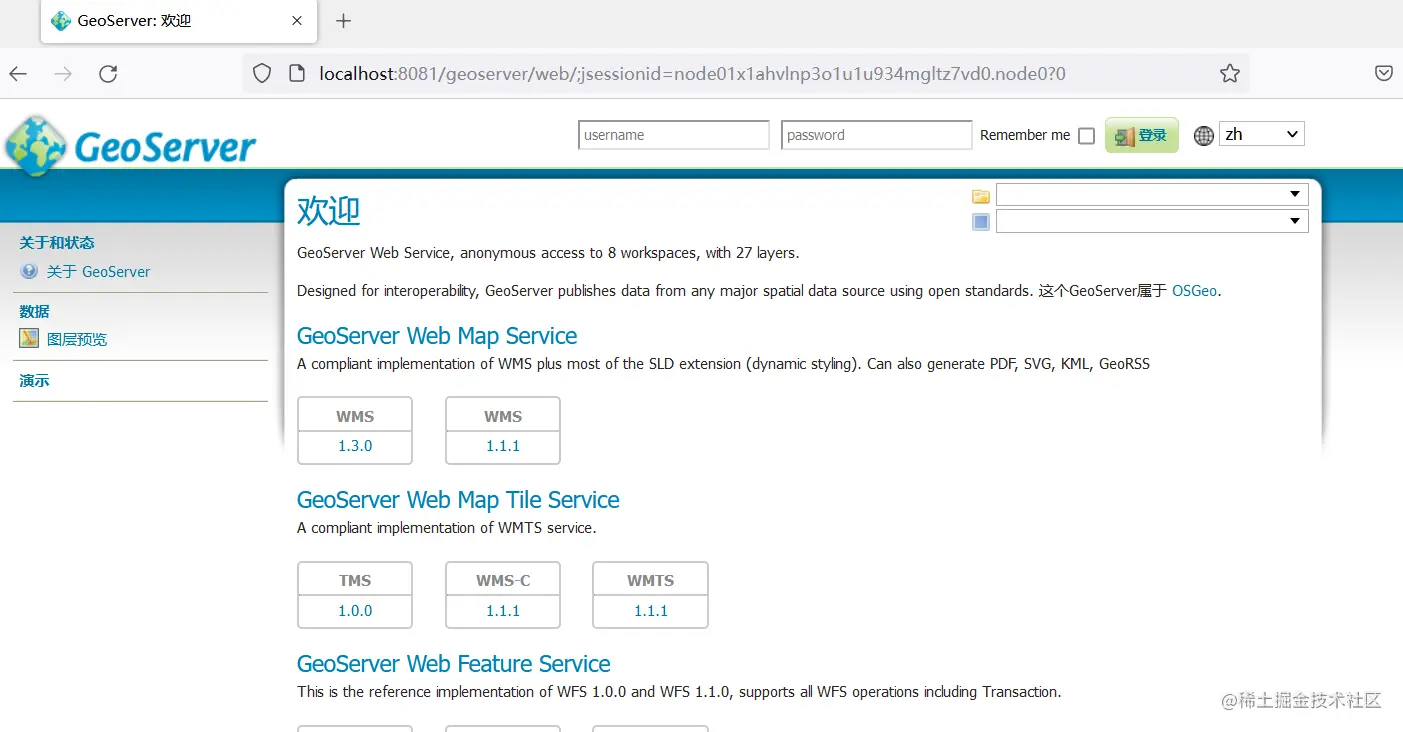This screenshot has height=732, width=1403.
Task: Click the globe language icon
Action: pos(1204,135)
